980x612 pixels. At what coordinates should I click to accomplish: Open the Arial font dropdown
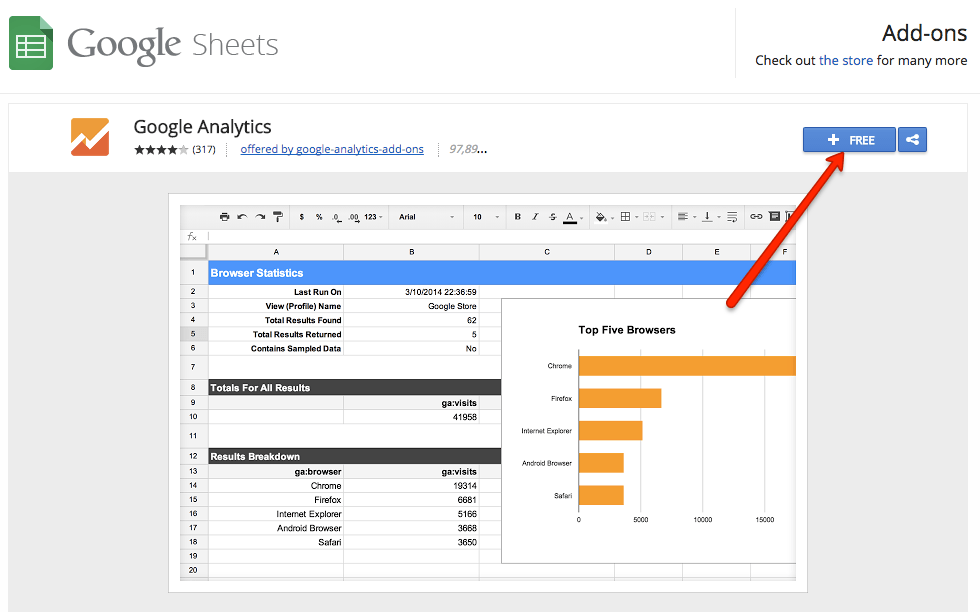point(427,217)
